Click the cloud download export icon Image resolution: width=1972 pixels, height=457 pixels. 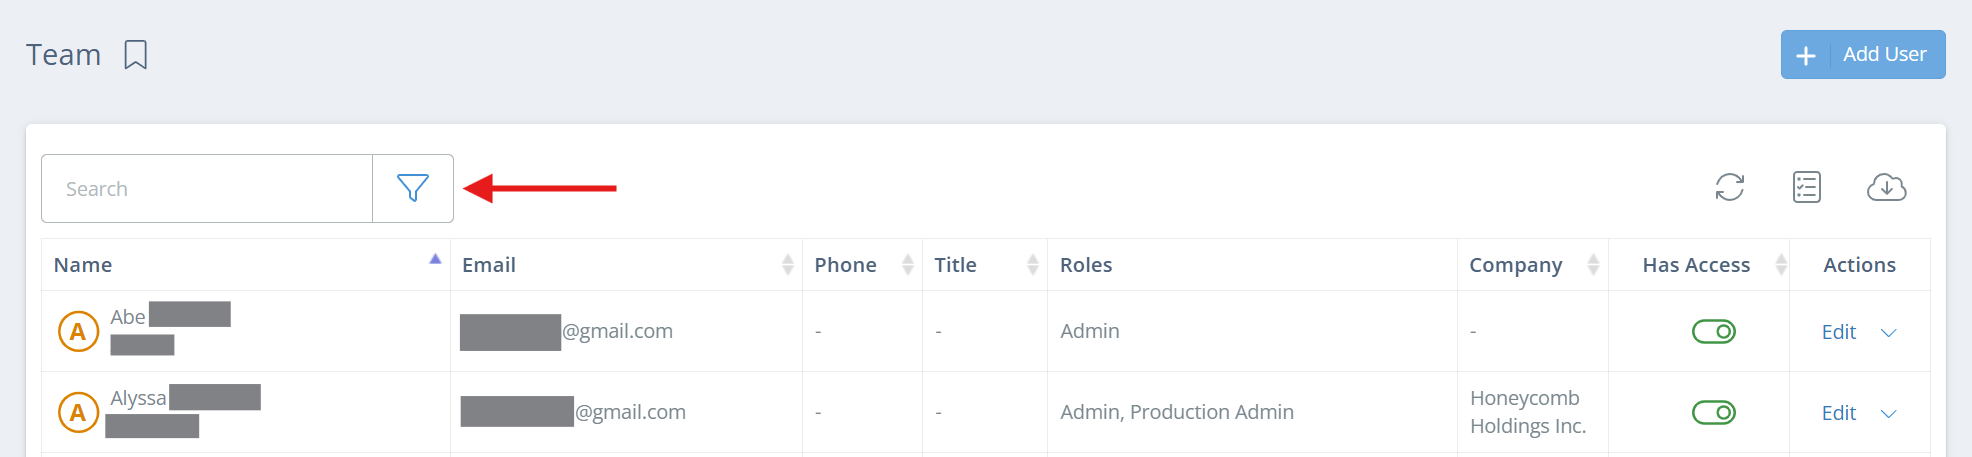[x=1886, y=187]
